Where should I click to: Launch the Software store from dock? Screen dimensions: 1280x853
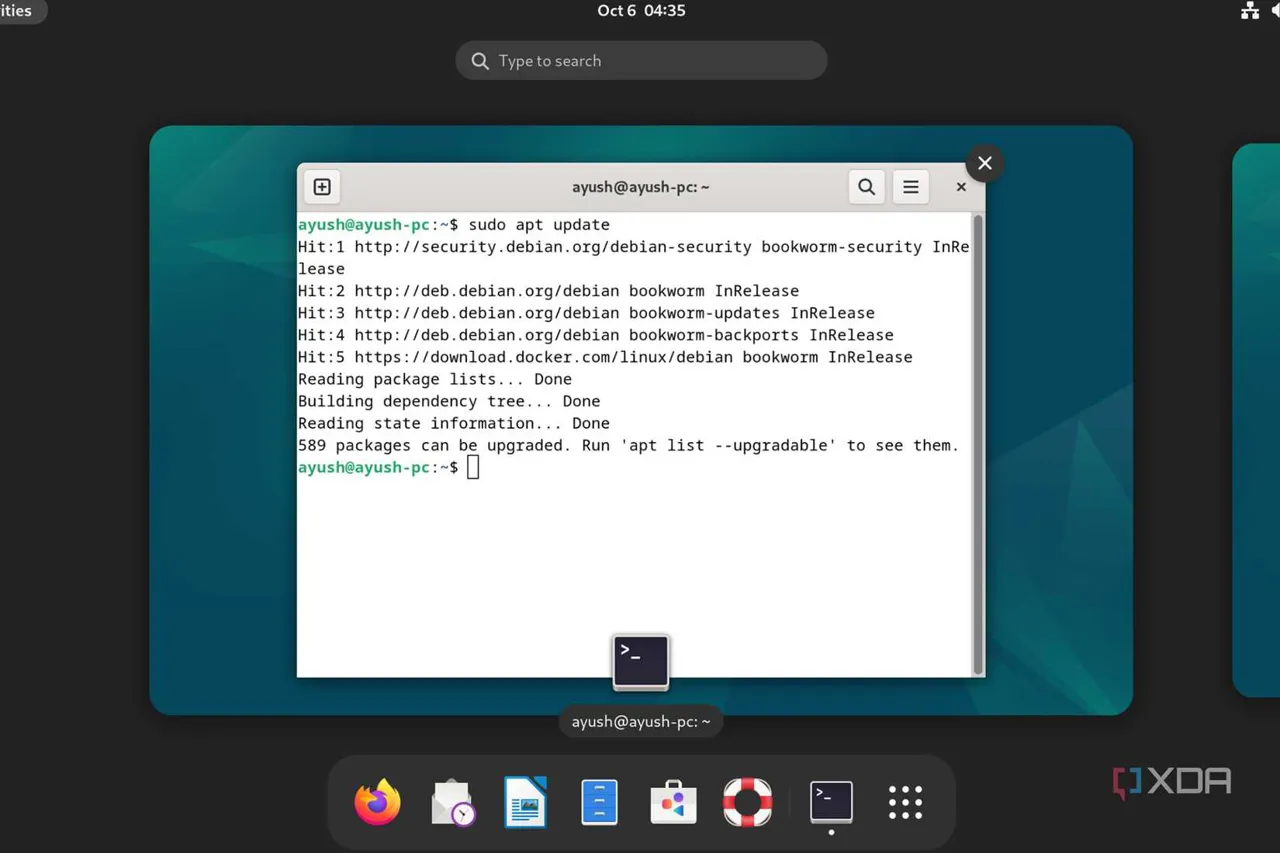[673, 802]
